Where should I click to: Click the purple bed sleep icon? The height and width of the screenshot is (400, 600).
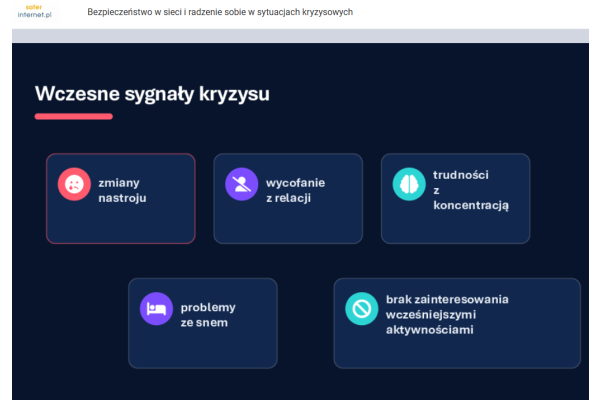pos(156,309)
